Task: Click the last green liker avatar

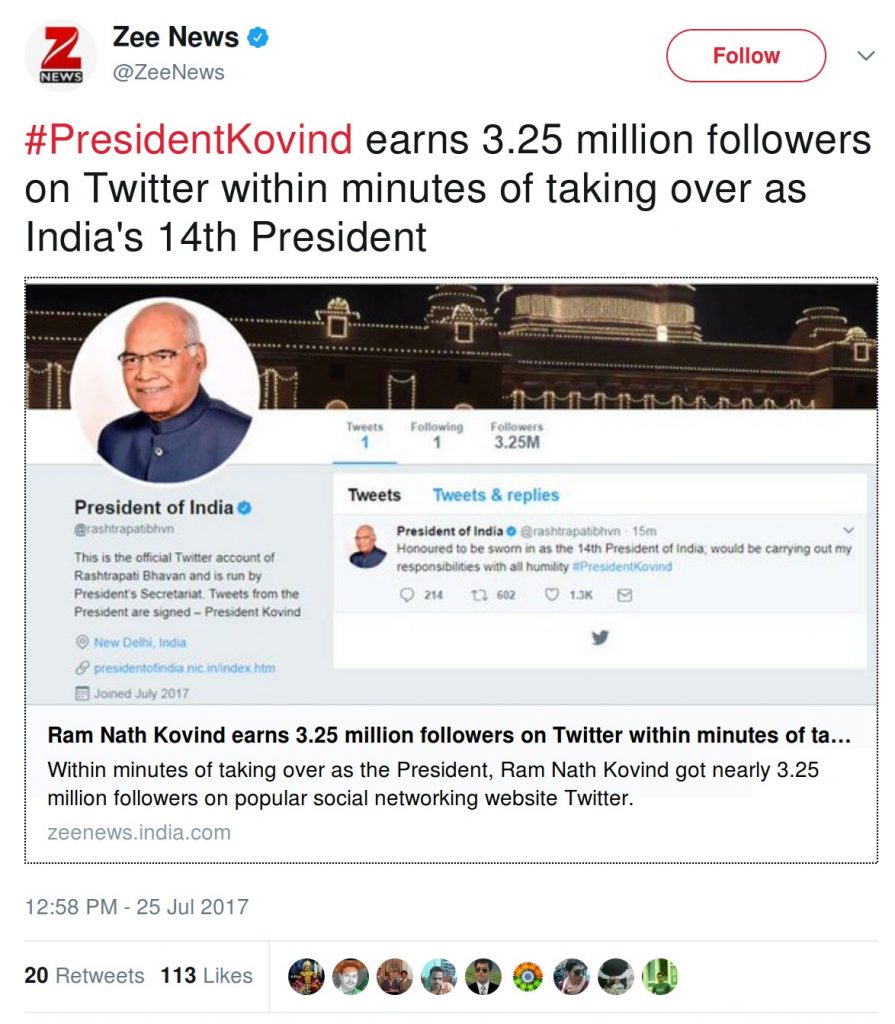Action: click(660, 976)
